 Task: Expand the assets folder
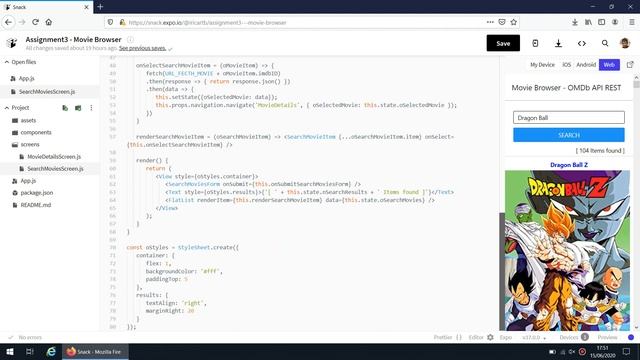pos(24,120)
